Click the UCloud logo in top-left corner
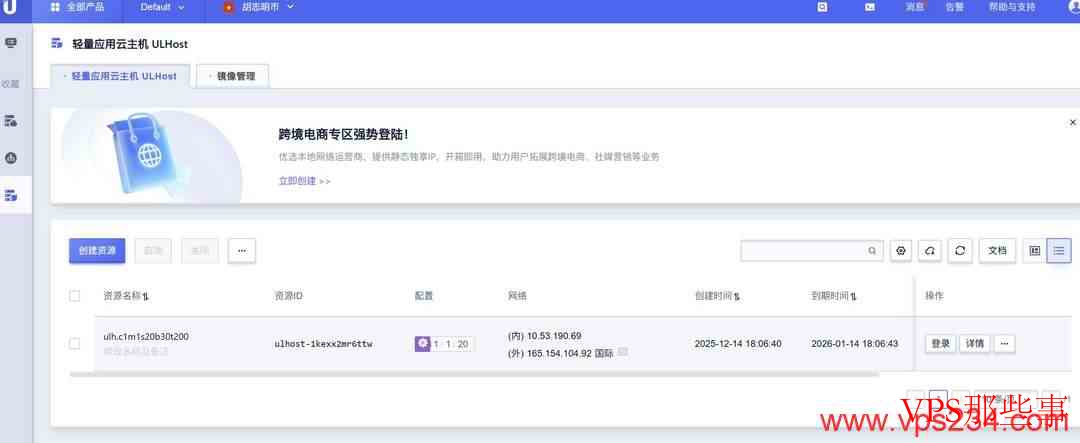Screen dimensions: 1080x443 9,8
